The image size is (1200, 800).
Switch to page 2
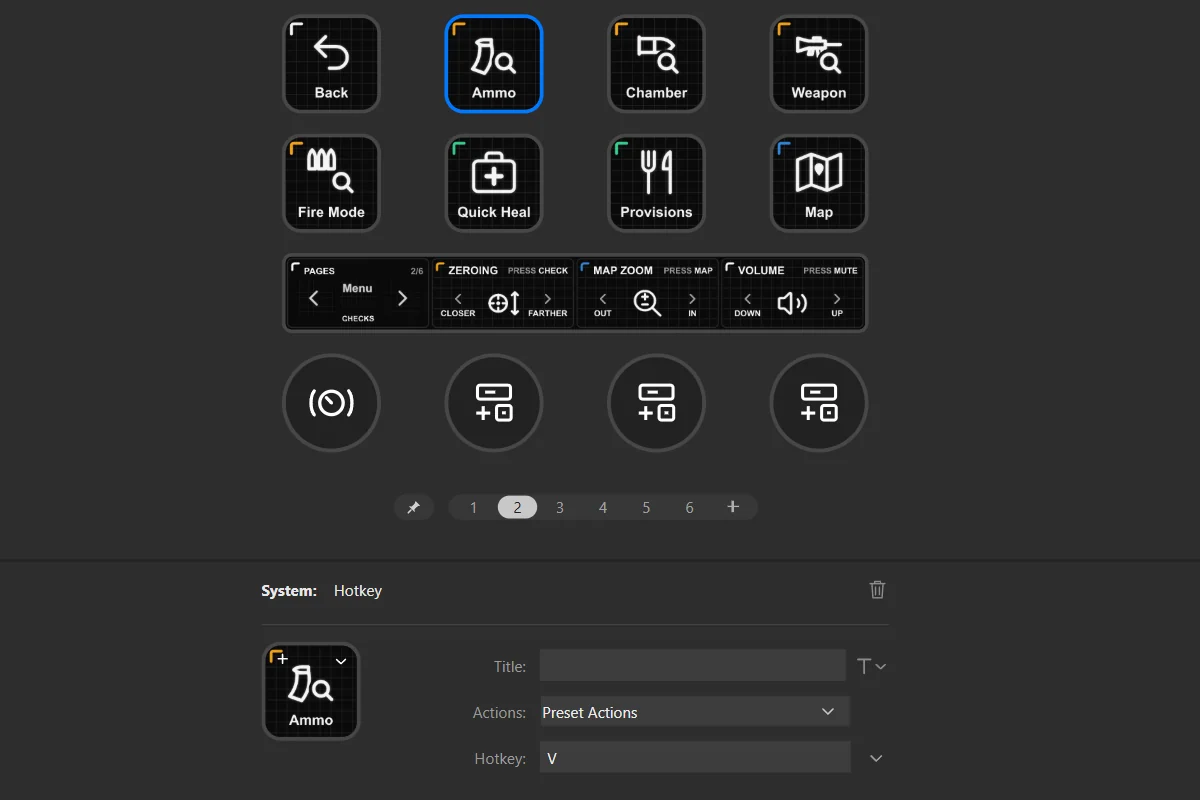[x=517, y=507]
